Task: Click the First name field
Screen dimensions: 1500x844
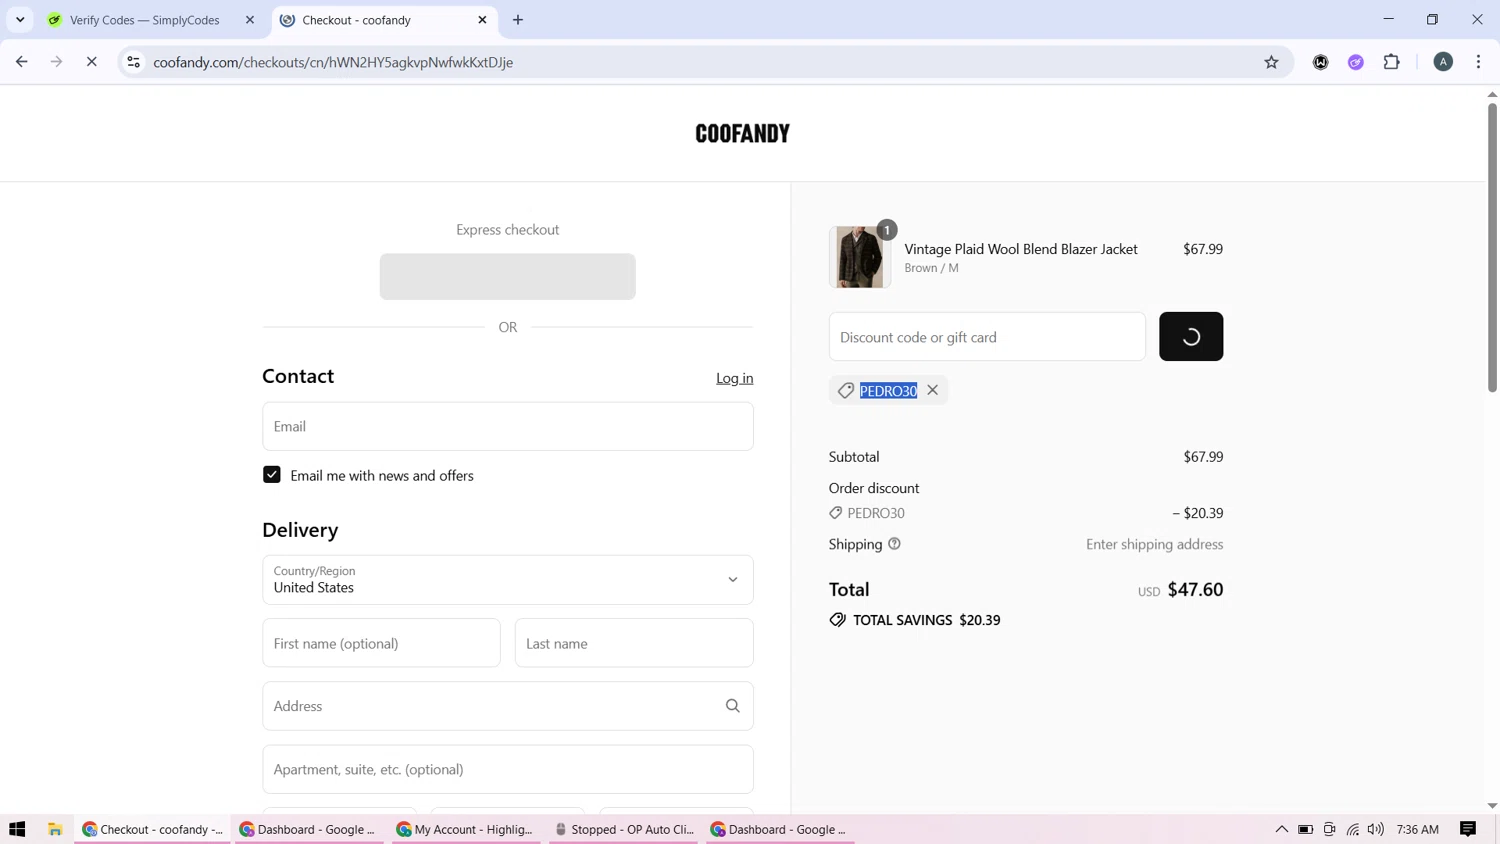Action: [x=381, y=643]
